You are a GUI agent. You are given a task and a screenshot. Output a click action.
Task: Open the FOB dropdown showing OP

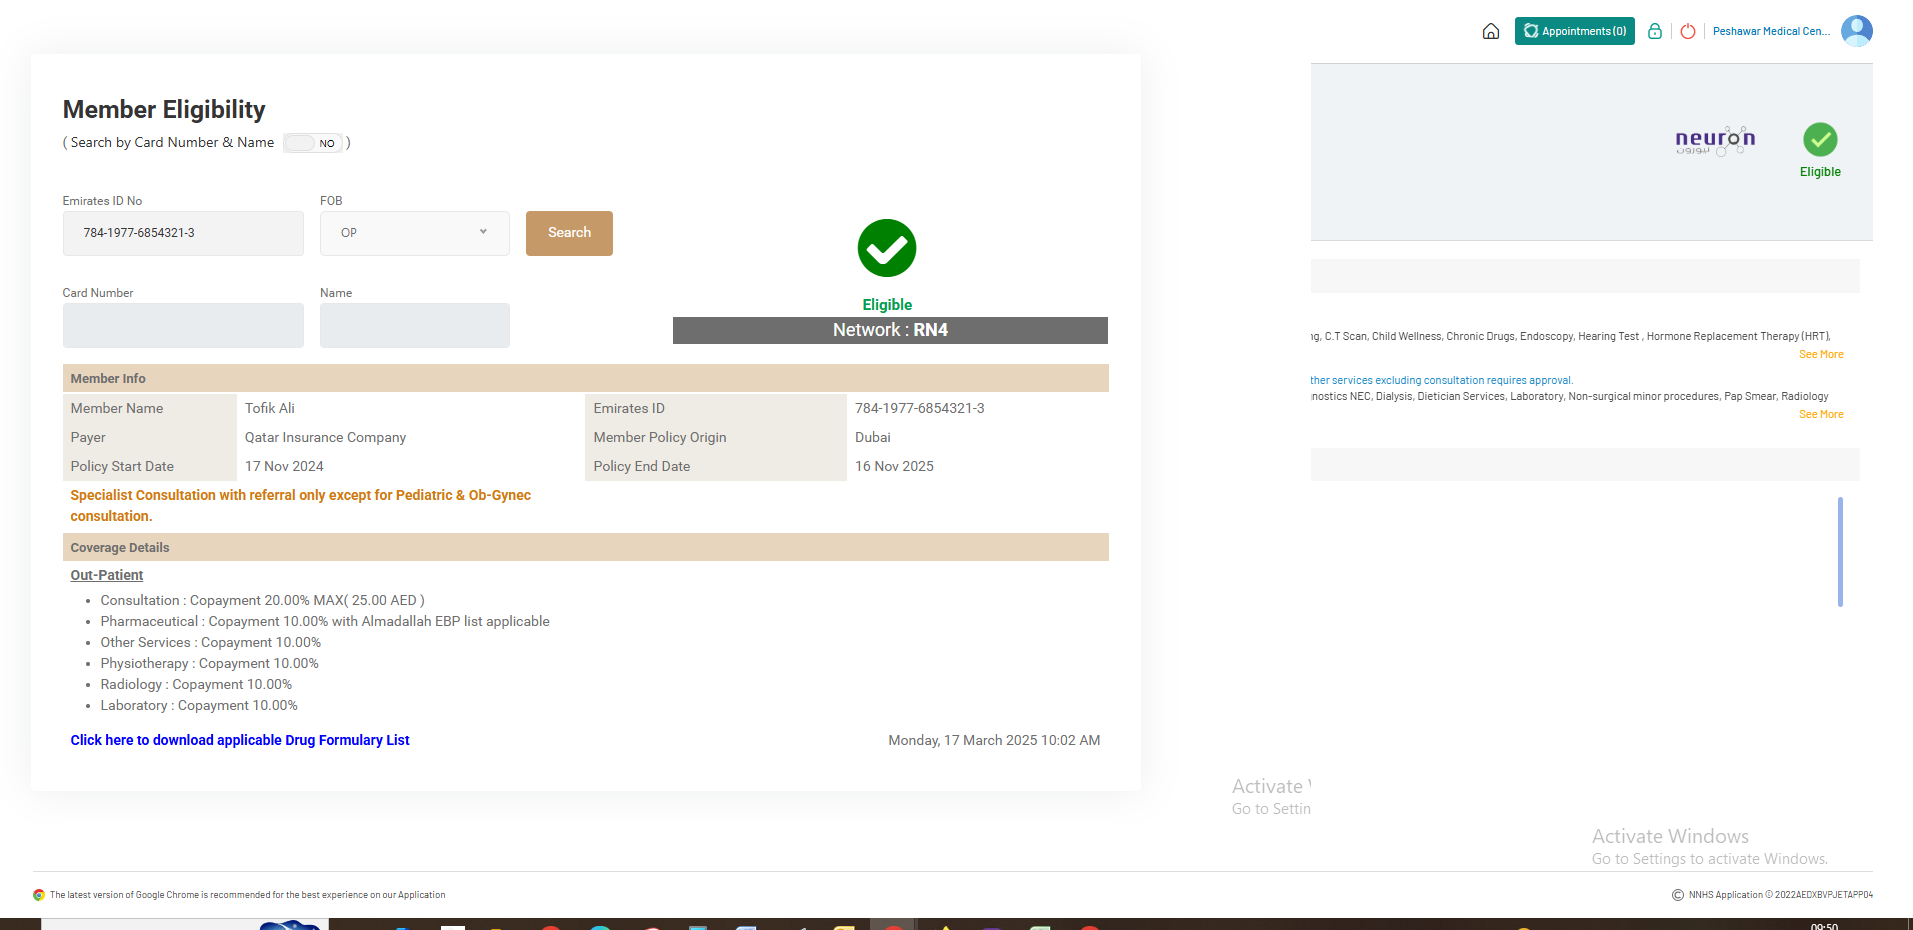pos(415,233)
